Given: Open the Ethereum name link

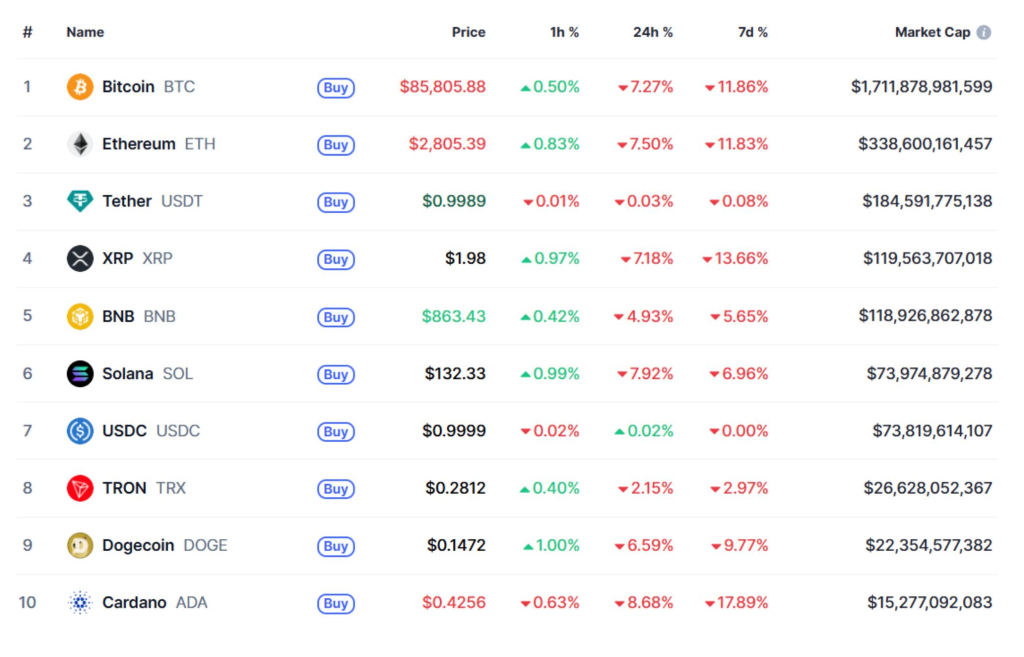Looking at the screenshot, I should 139,144.
